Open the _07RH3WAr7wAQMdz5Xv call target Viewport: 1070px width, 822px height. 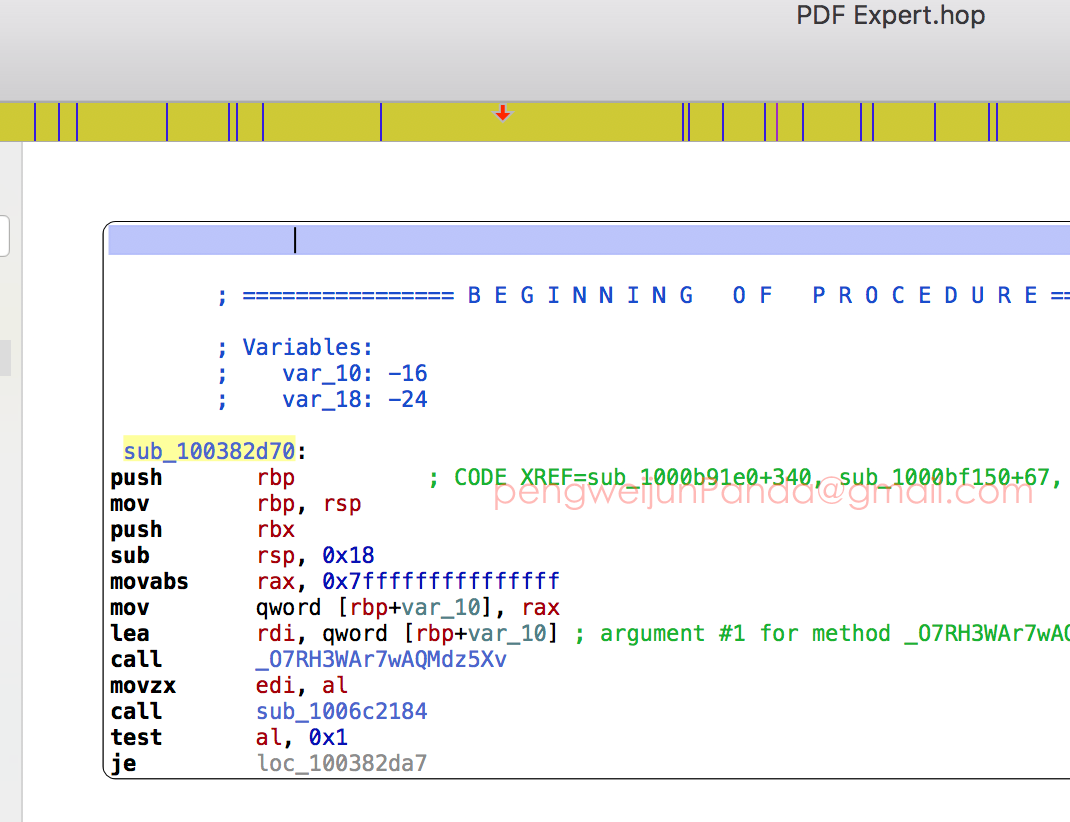click(x=381, y=659)
